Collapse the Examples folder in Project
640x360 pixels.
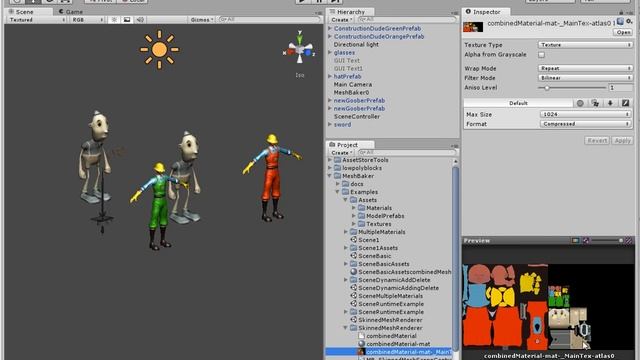point(338,192)
